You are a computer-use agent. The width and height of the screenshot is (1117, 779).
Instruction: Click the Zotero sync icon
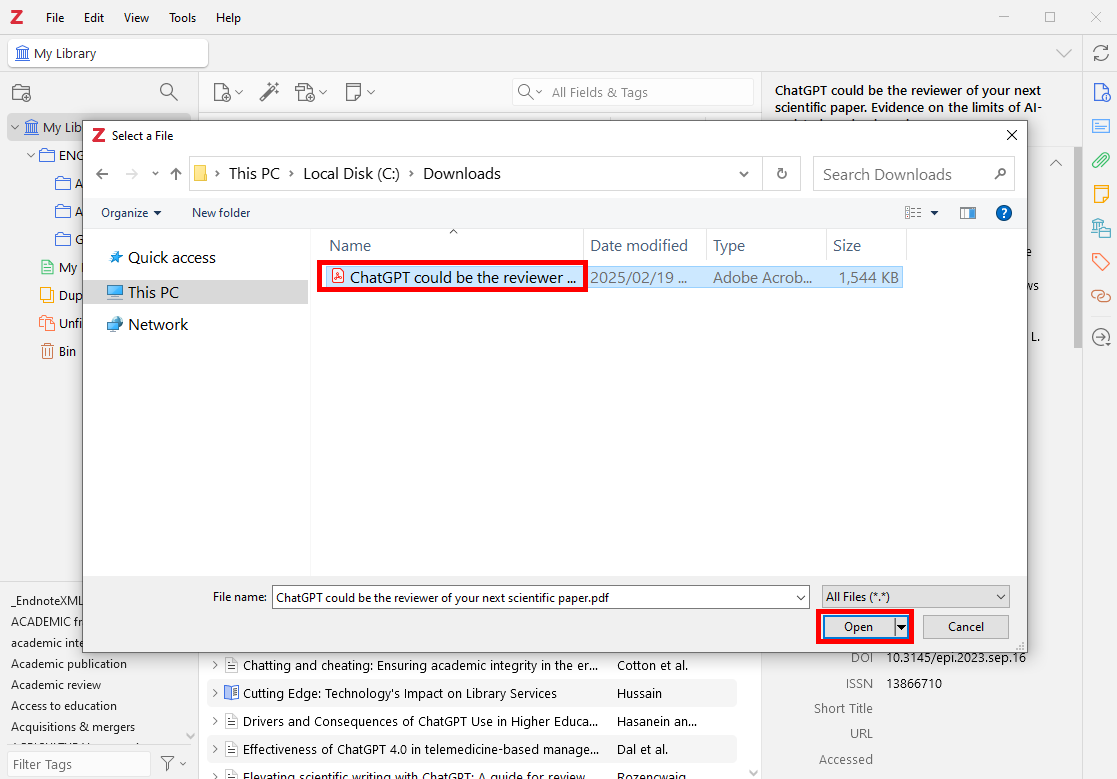(1100, 53)
